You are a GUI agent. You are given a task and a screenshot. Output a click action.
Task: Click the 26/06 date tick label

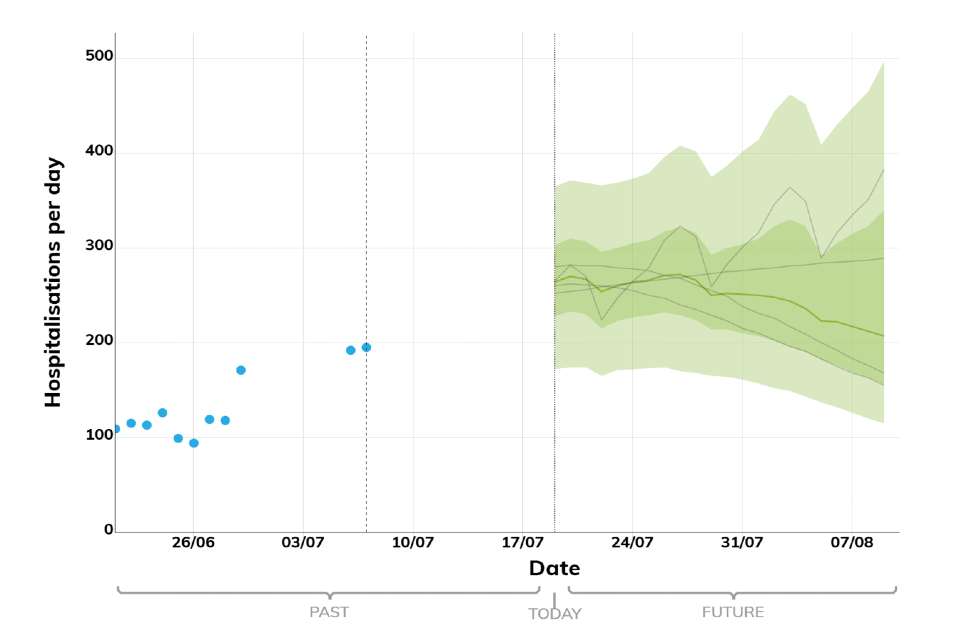tap(194, 543)
